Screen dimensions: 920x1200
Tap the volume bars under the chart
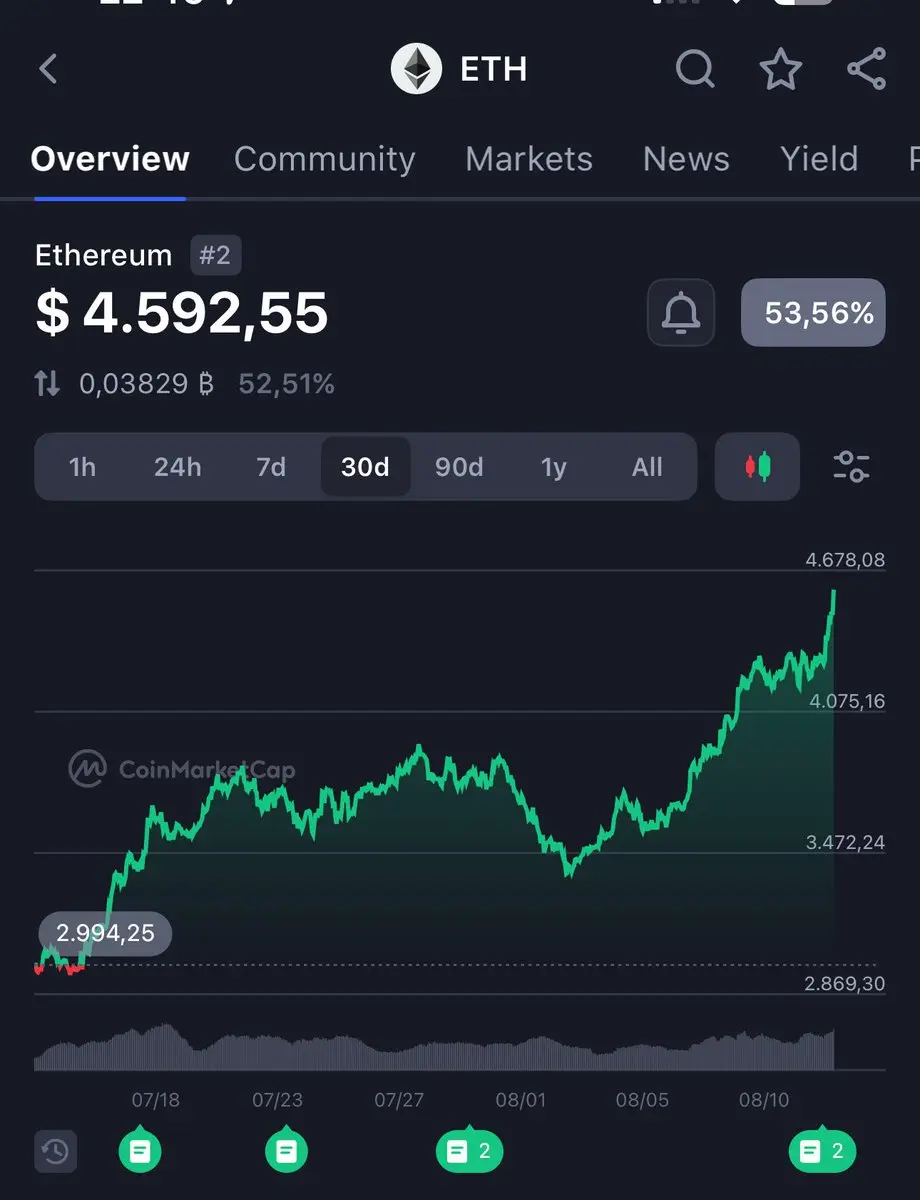pos(434,1048)
